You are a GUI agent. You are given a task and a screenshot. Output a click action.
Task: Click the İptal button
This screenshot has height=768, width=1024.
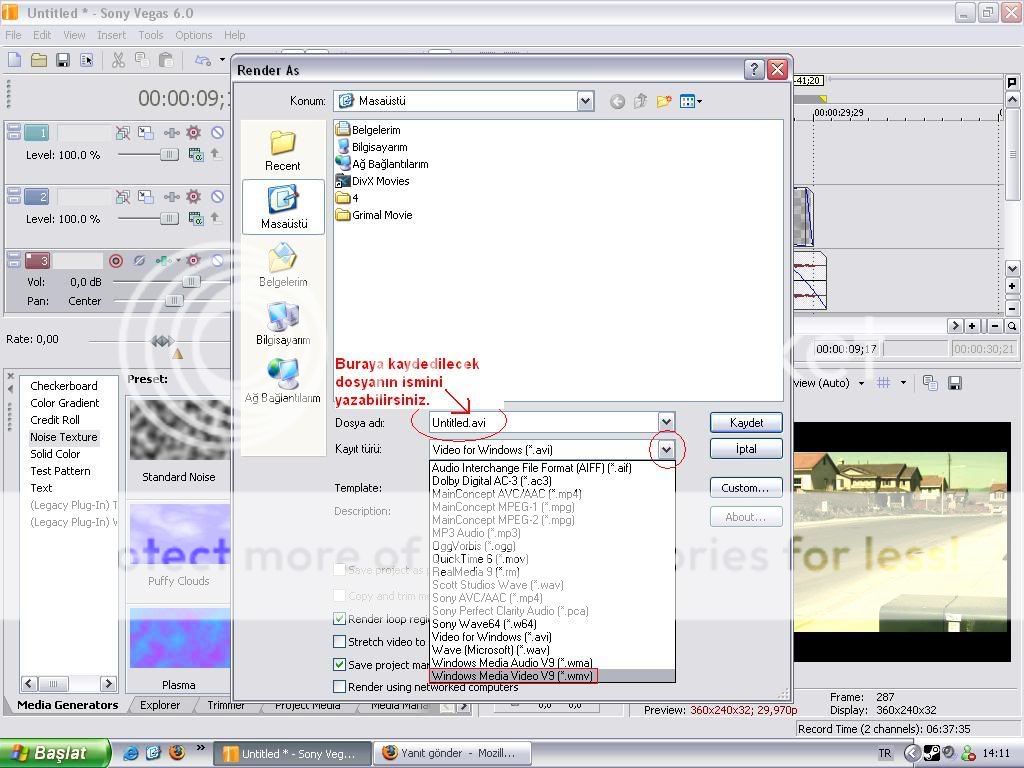pos(746,449)
